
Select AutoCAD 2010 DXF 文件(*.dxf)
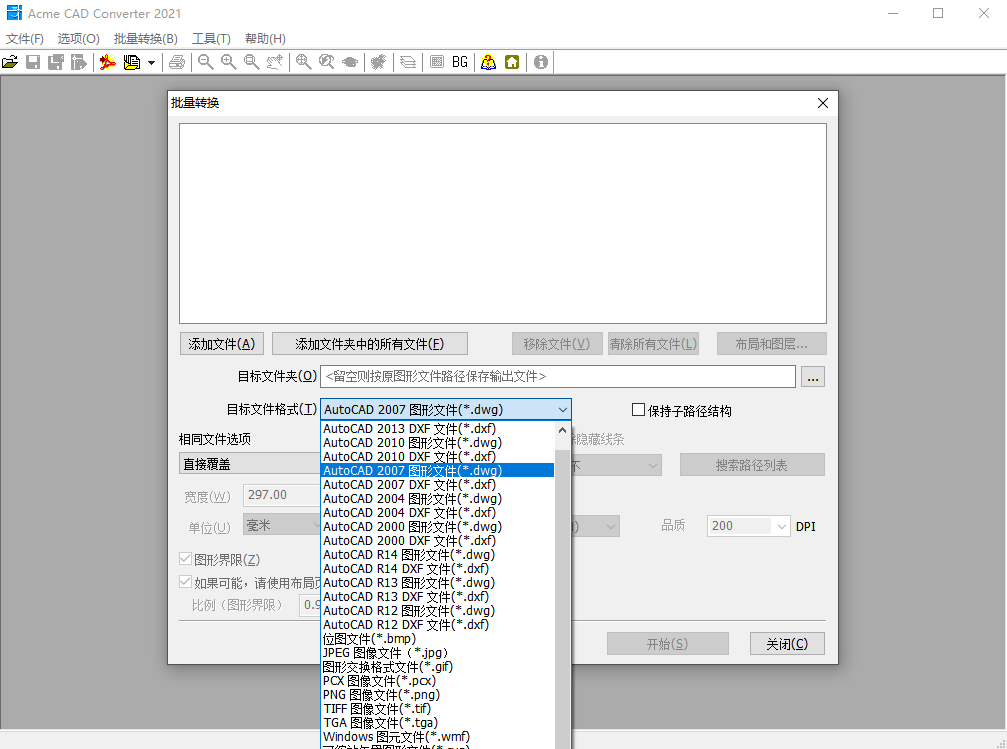(437, 457)
